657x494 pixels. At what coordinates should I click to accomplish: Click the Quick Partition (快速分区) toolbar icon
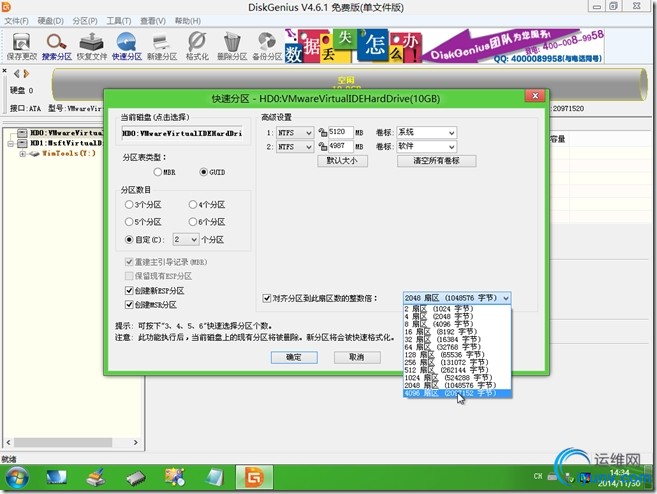127,46
